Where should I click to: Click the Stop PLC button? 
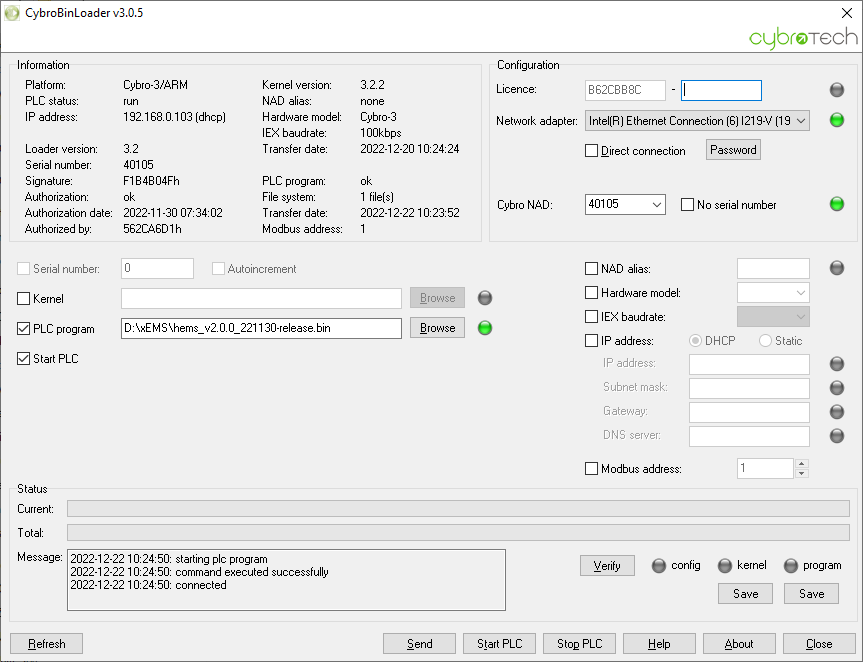tap(580, 644)
